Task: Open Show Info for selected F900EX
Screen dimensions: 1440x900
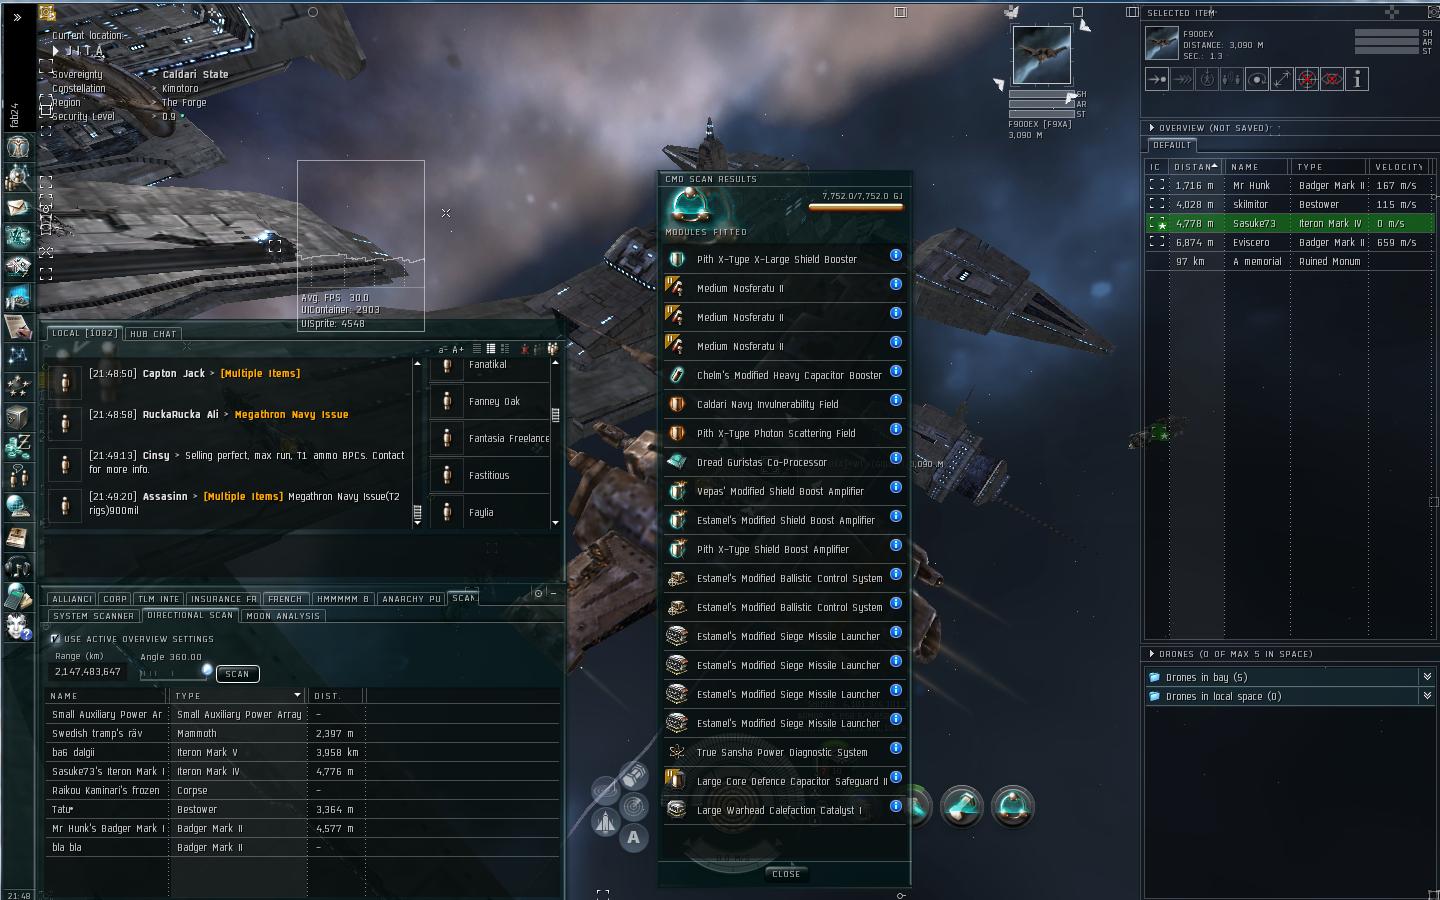Action: point(1357,79)
